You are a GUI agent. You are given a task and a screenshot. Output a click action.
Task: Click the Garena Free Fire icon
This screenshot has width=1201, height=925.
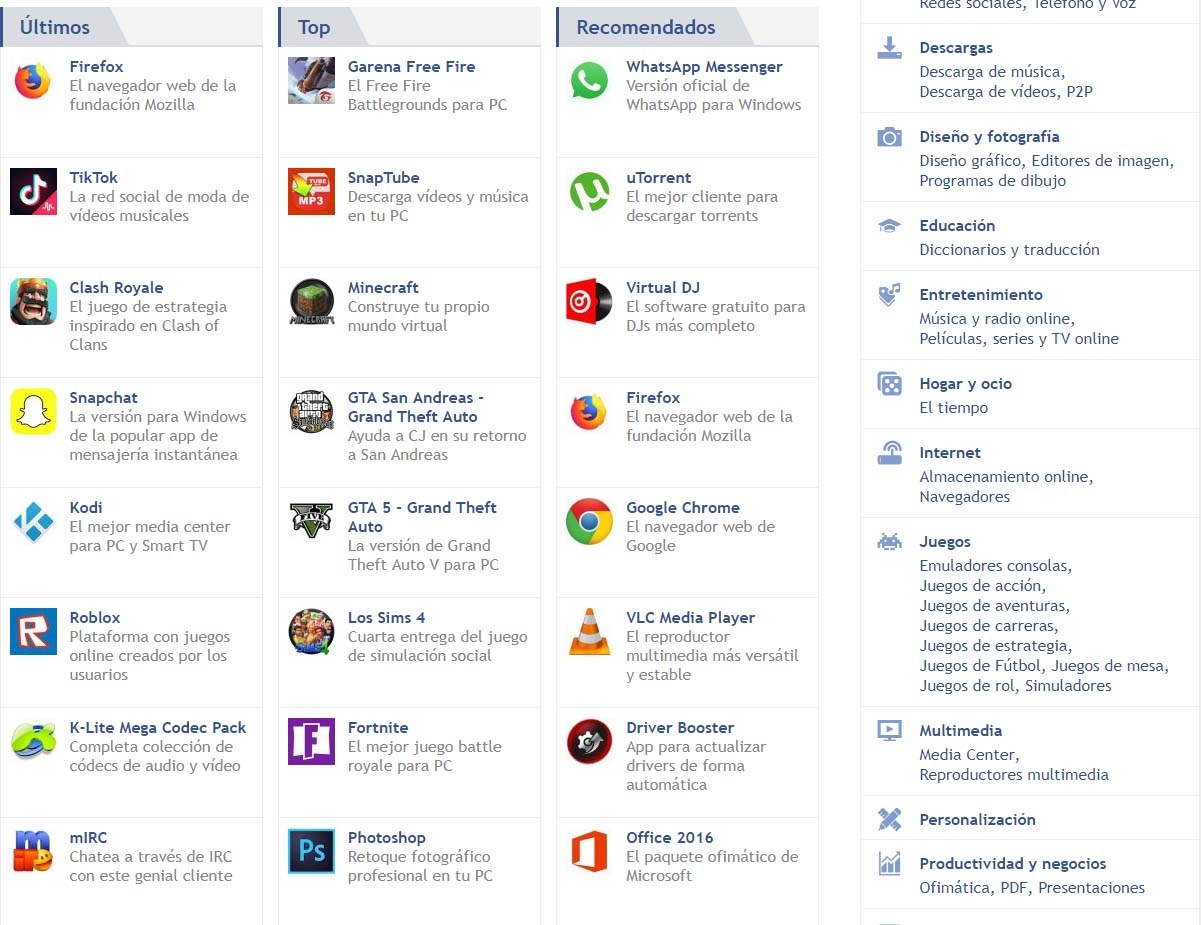(x=311, y=81)
